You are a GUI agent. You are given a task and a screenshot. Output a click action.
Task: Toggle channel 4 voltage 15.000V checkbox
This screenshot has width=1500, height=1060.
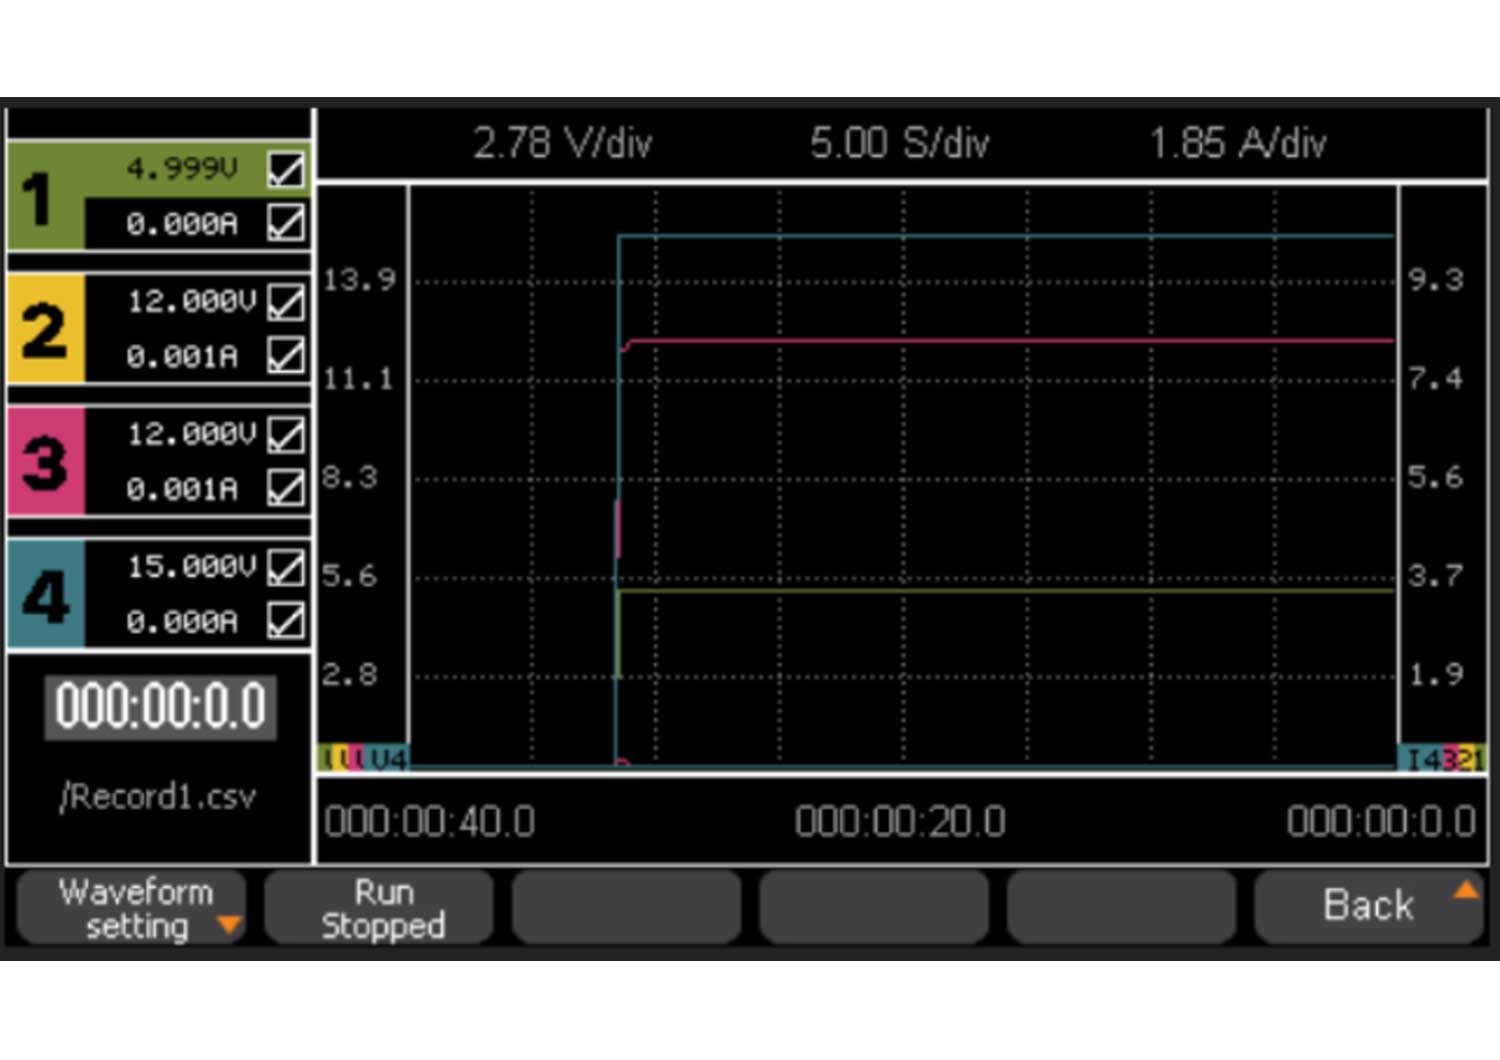pos(286,567)
